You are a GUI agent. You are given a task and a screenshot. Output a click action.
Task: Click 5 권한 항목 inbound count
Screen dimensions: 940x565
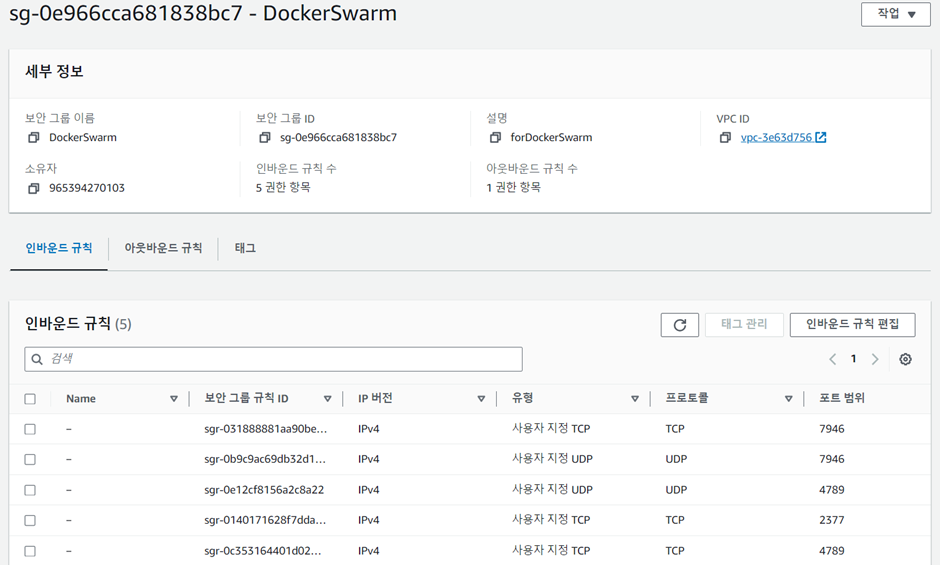(x=283, y=188)
